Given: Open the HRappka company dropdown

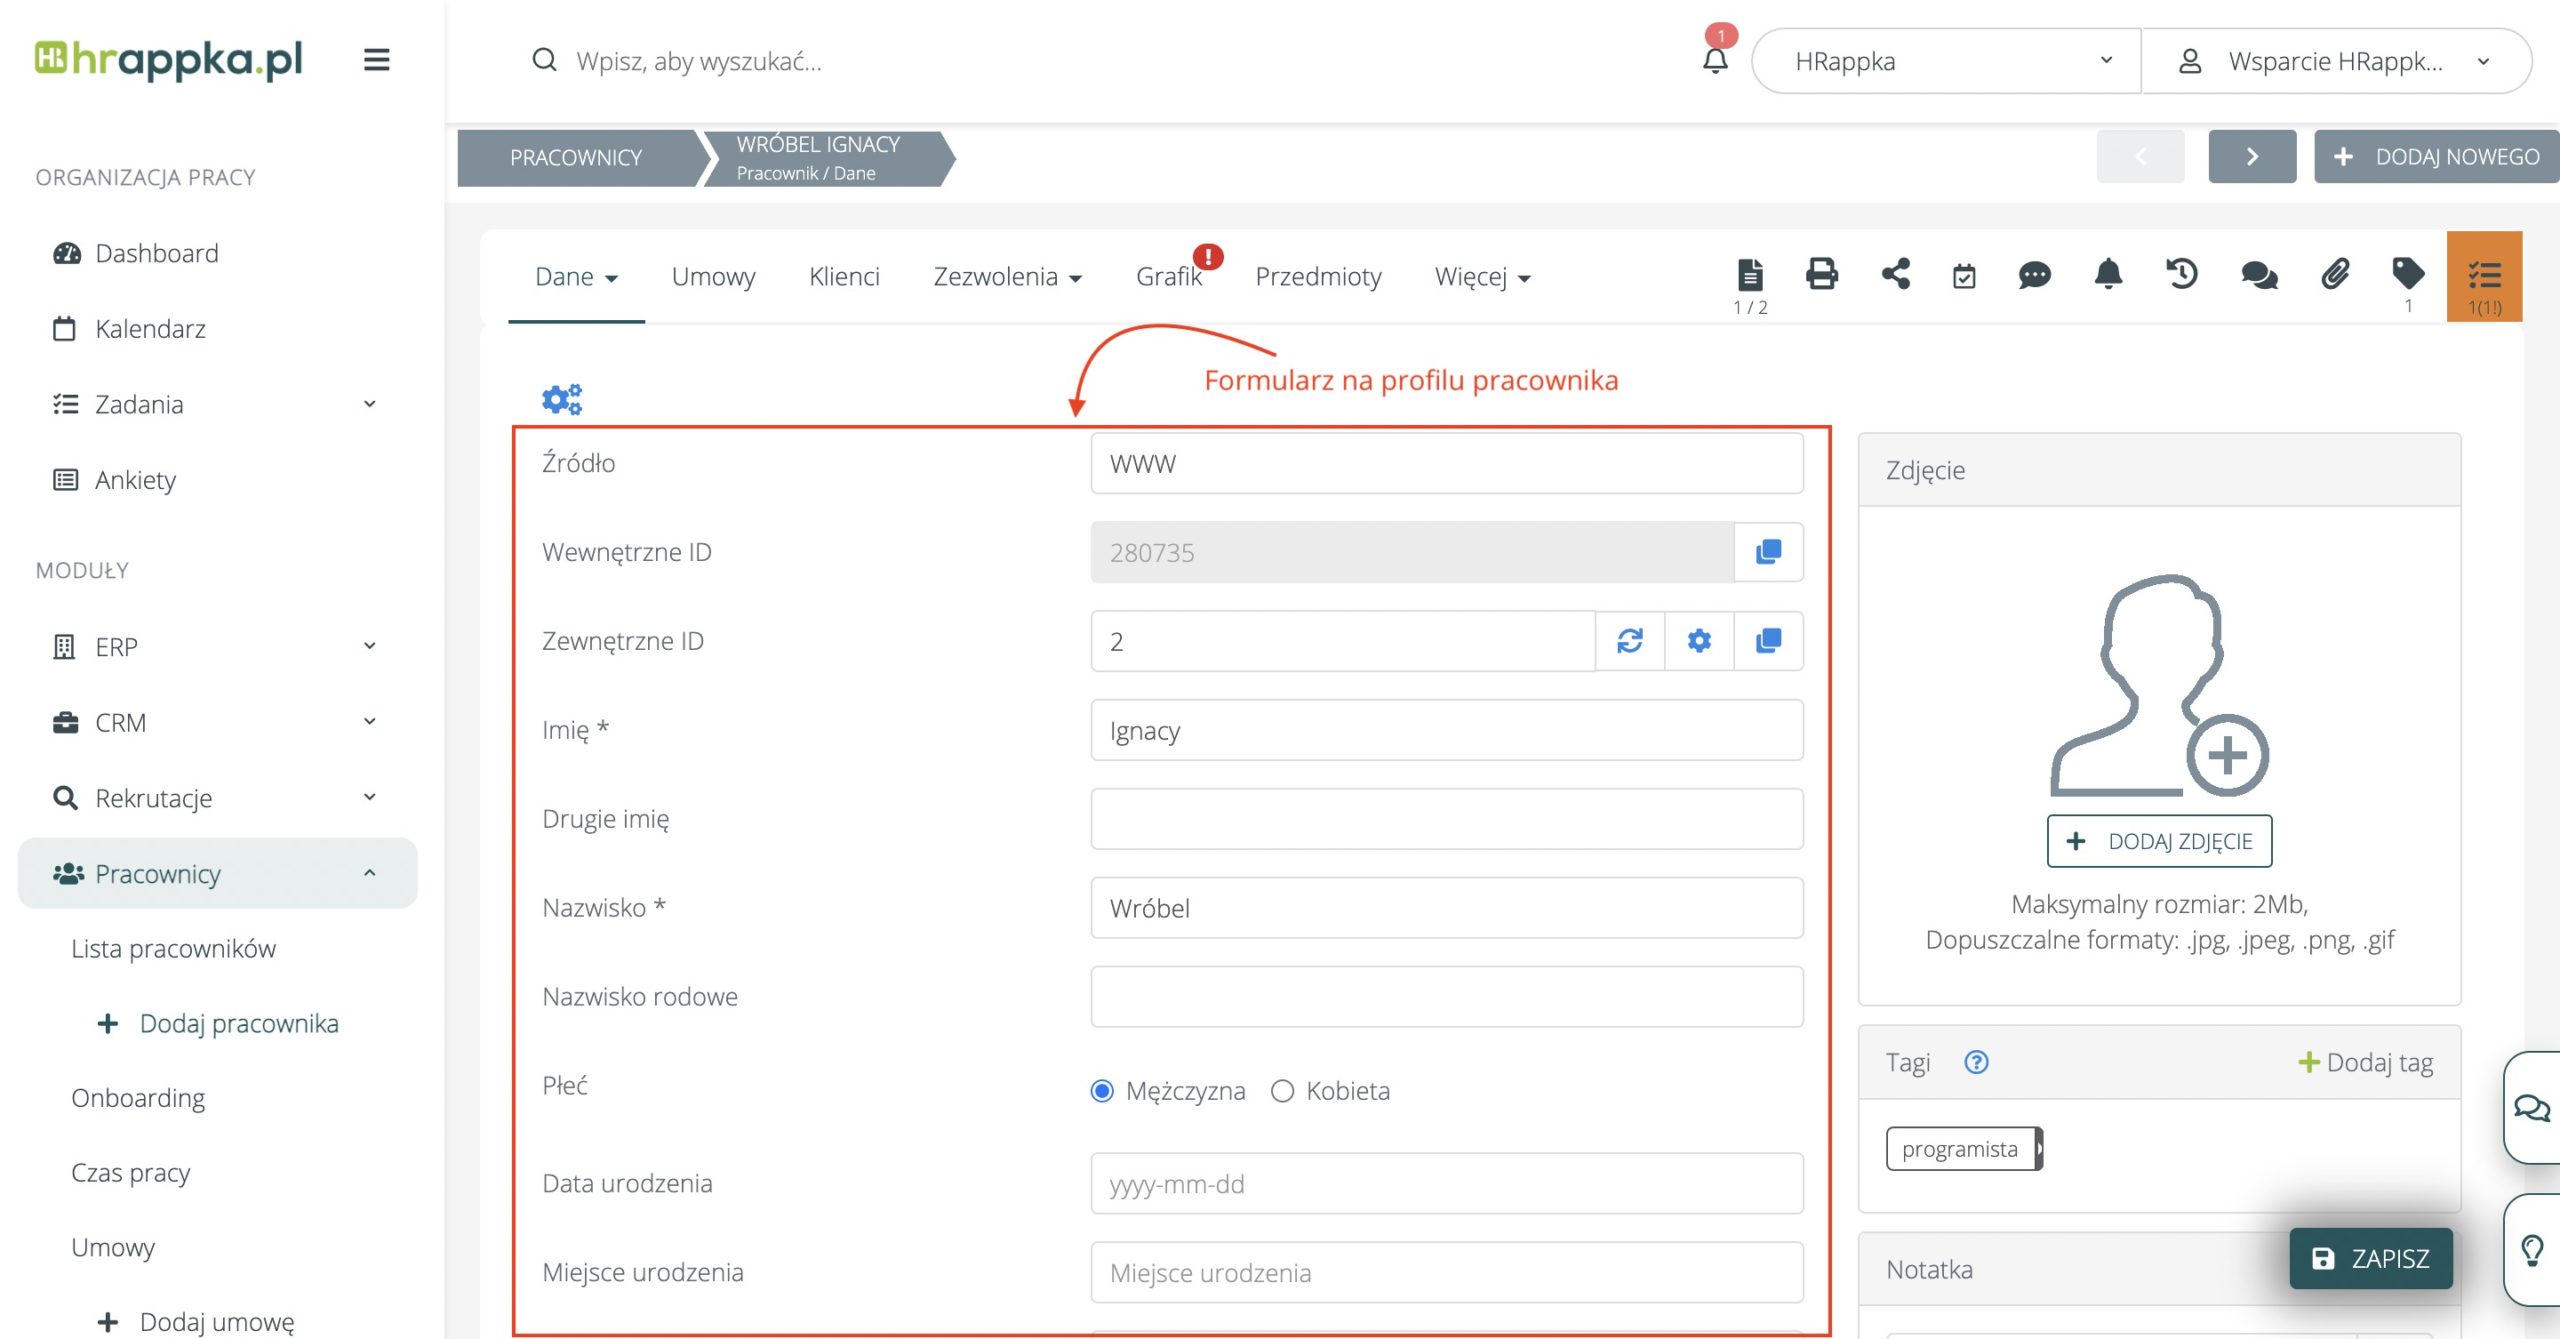Looking at the screenshot, I should pyautogui.click(x=1946, y=61).
